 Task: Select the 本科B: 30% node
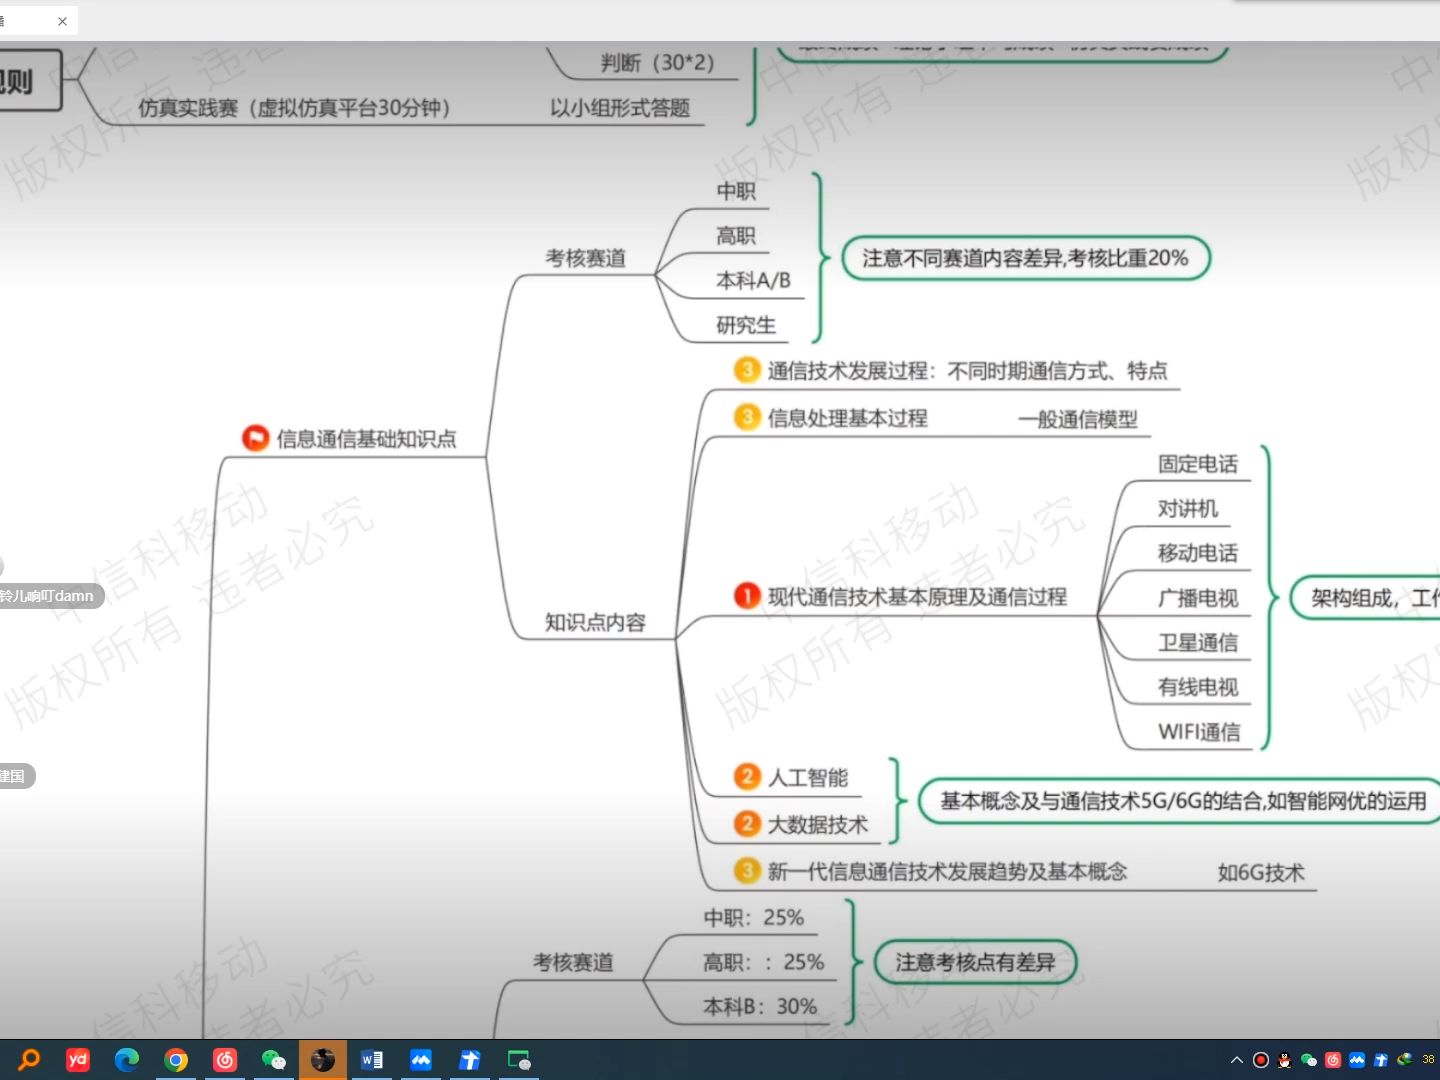pos(760,1007)
